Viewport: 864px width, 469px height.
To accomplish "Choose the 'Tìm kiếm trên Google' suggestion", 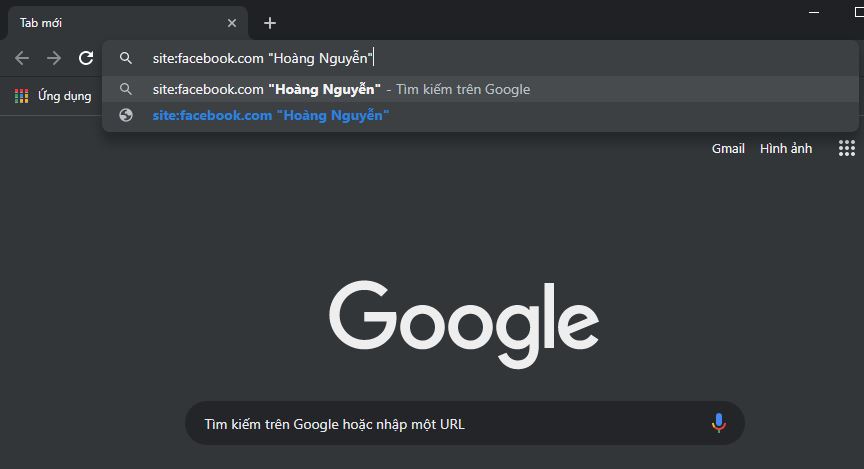I will (480, 89).
